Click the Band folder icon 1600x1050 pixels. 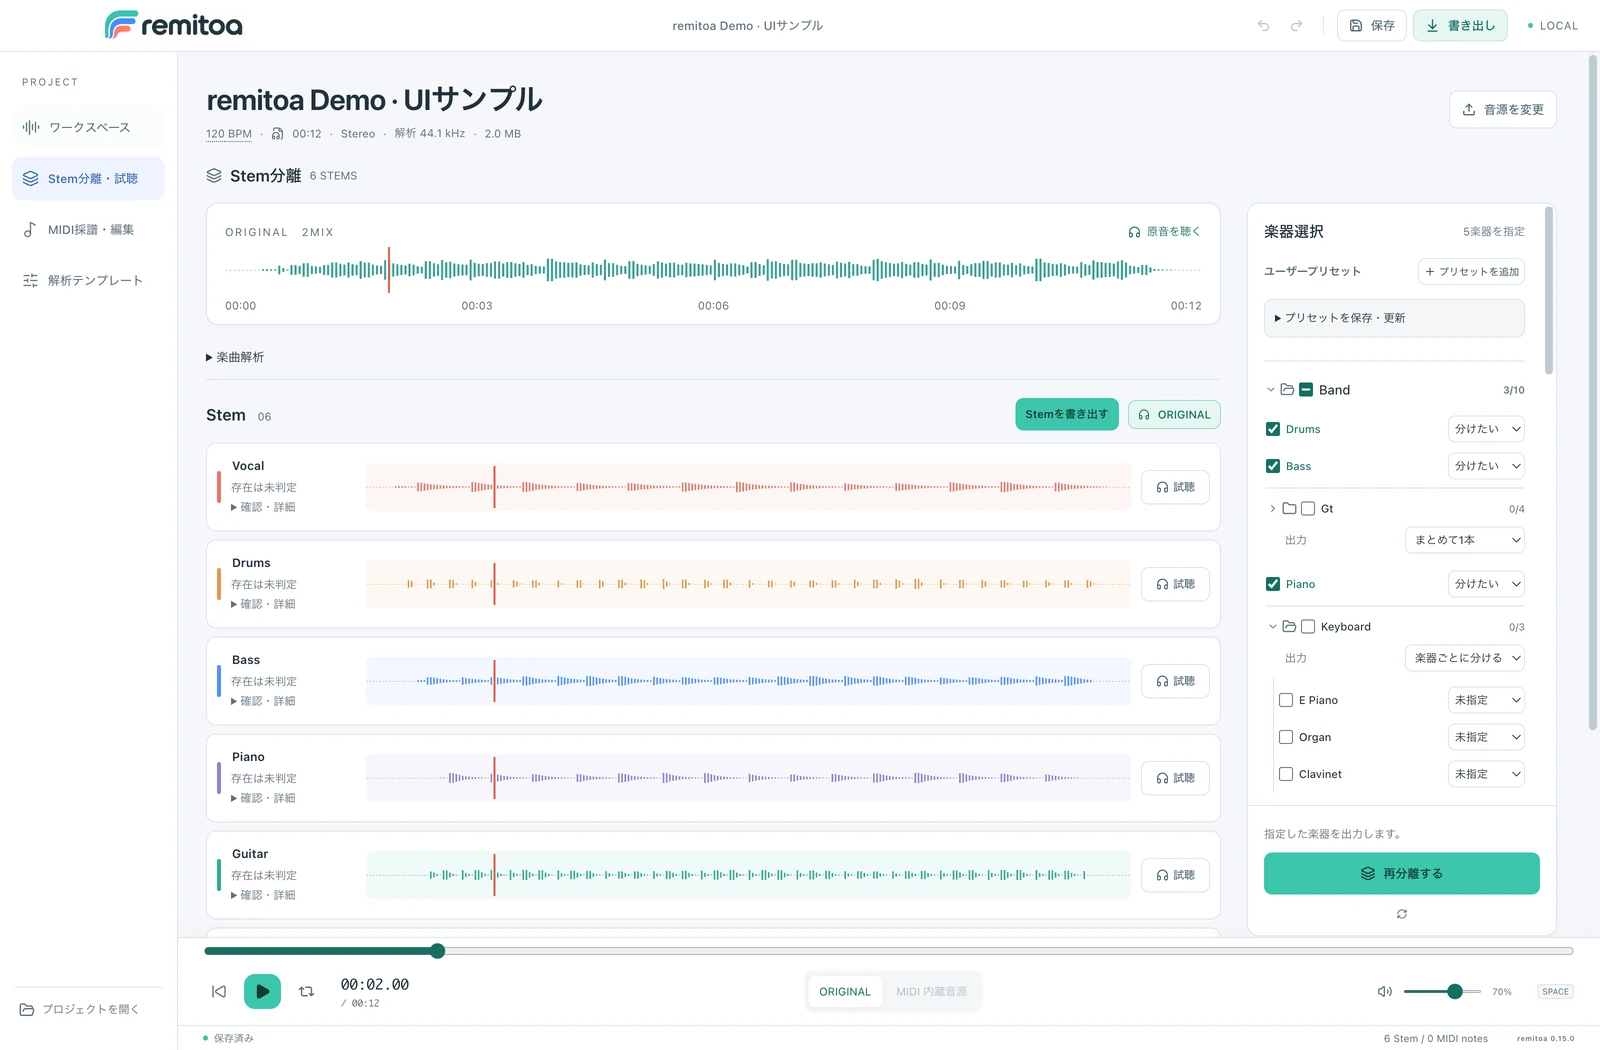click(1287, 390)
